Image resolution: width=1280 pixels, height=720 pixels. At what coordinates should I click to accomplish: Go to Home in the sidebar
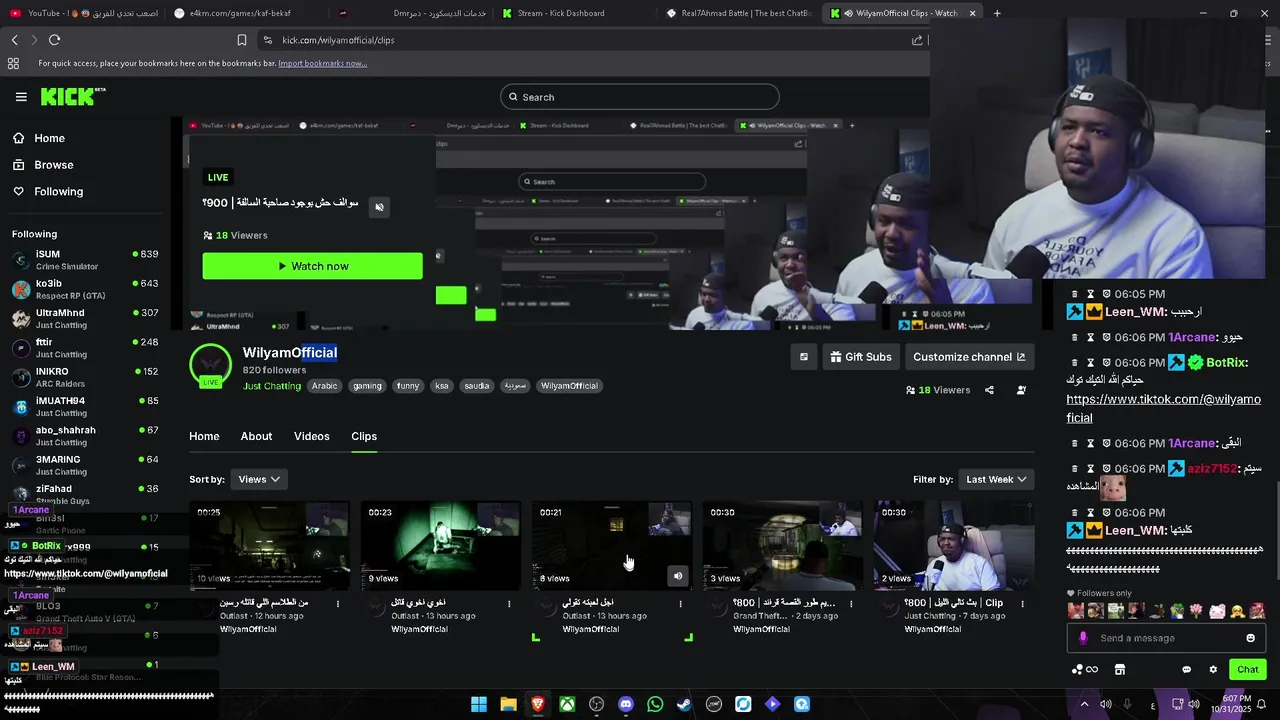point(49,138)
